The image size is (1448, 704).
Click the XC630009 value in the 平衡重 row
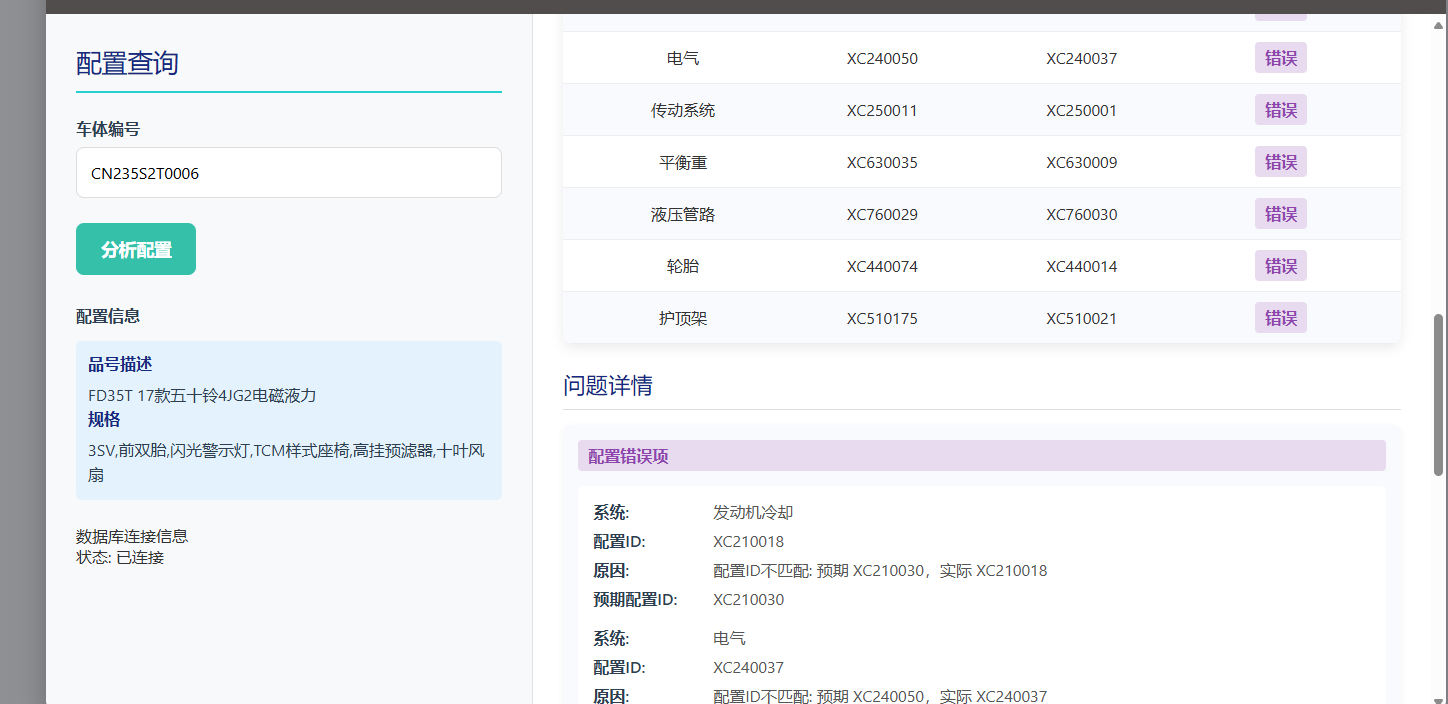click(1081, 163)
